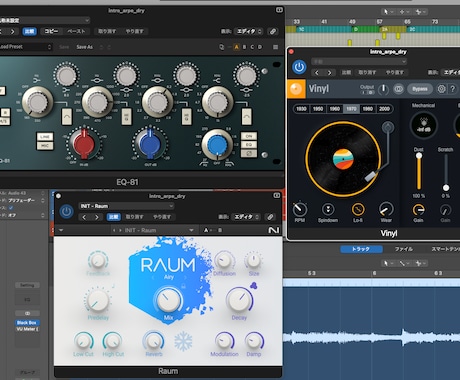The height and width of the screenshot is (380, 460).
Task: Click the RPM control in Vinyl
Action: (300, 209)
